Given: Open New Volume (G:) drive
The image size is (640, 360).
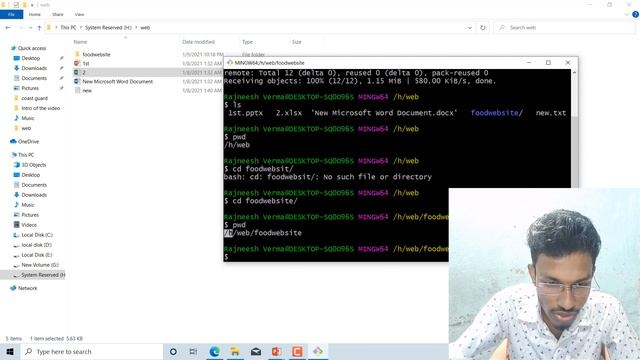Looking at the screenshot, I should tap(40, 265).
